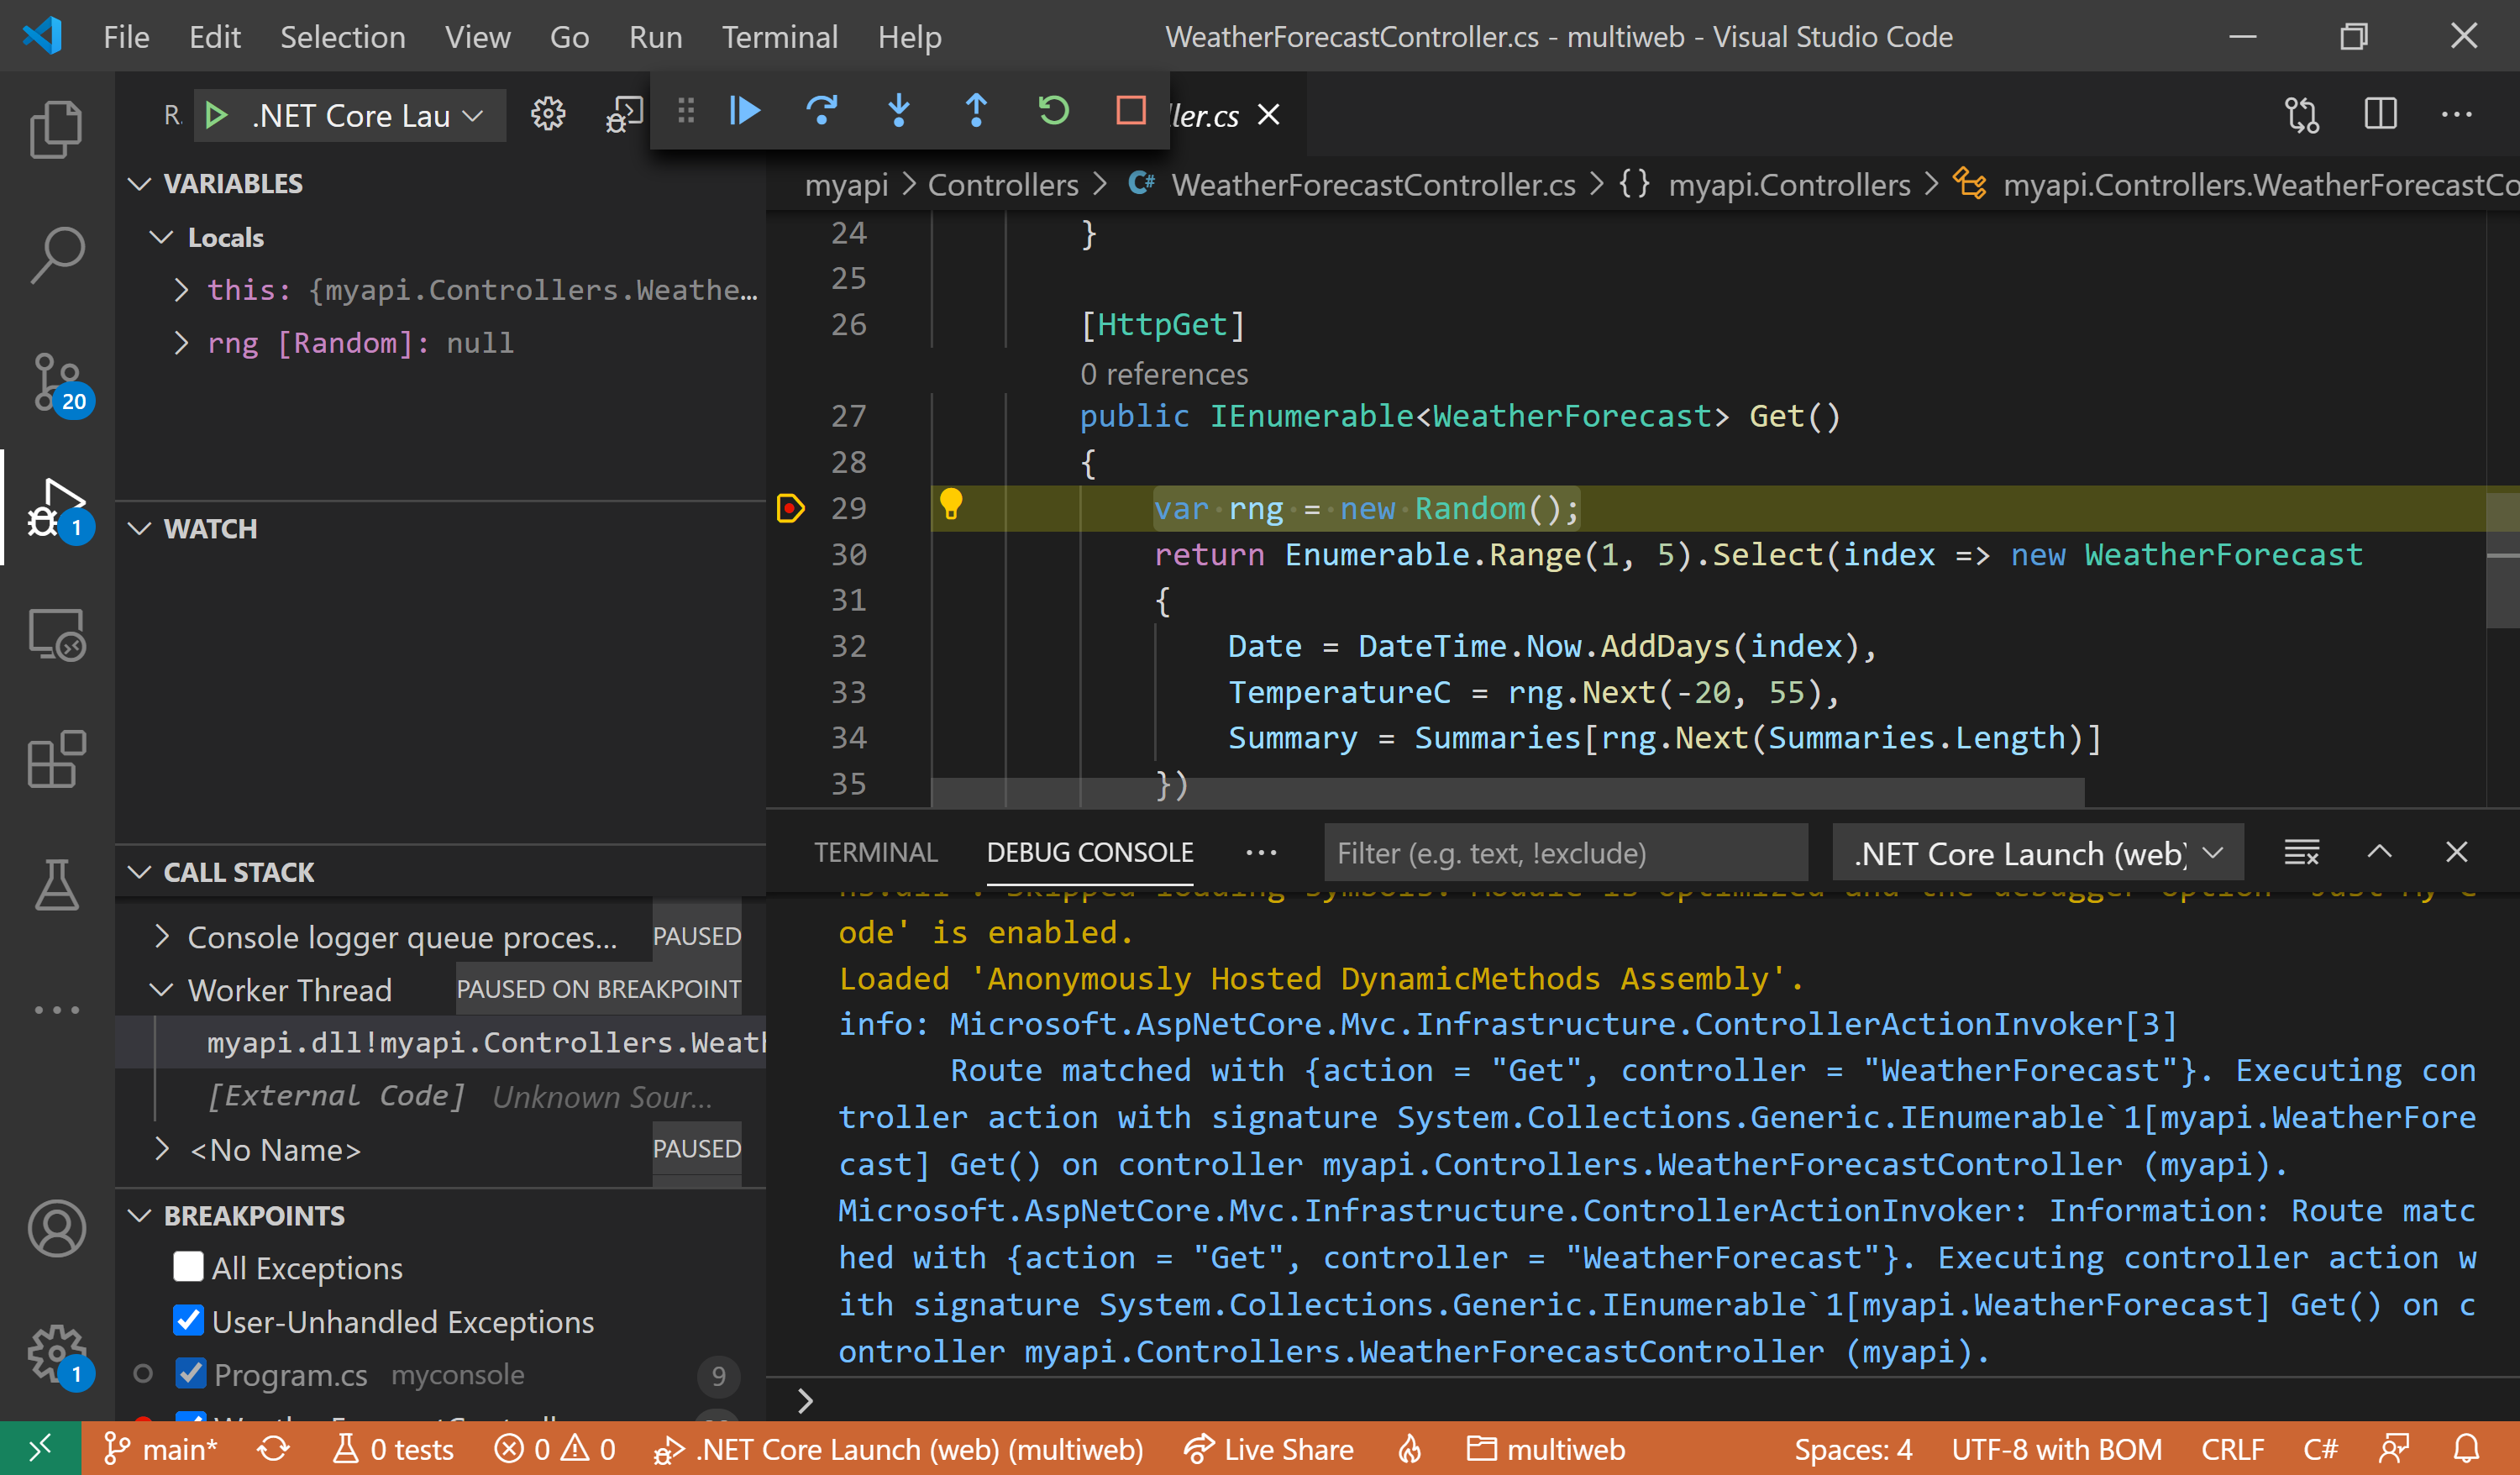Disable the Program.cs breakpoint checkbox

click(x=190, y=1374)
